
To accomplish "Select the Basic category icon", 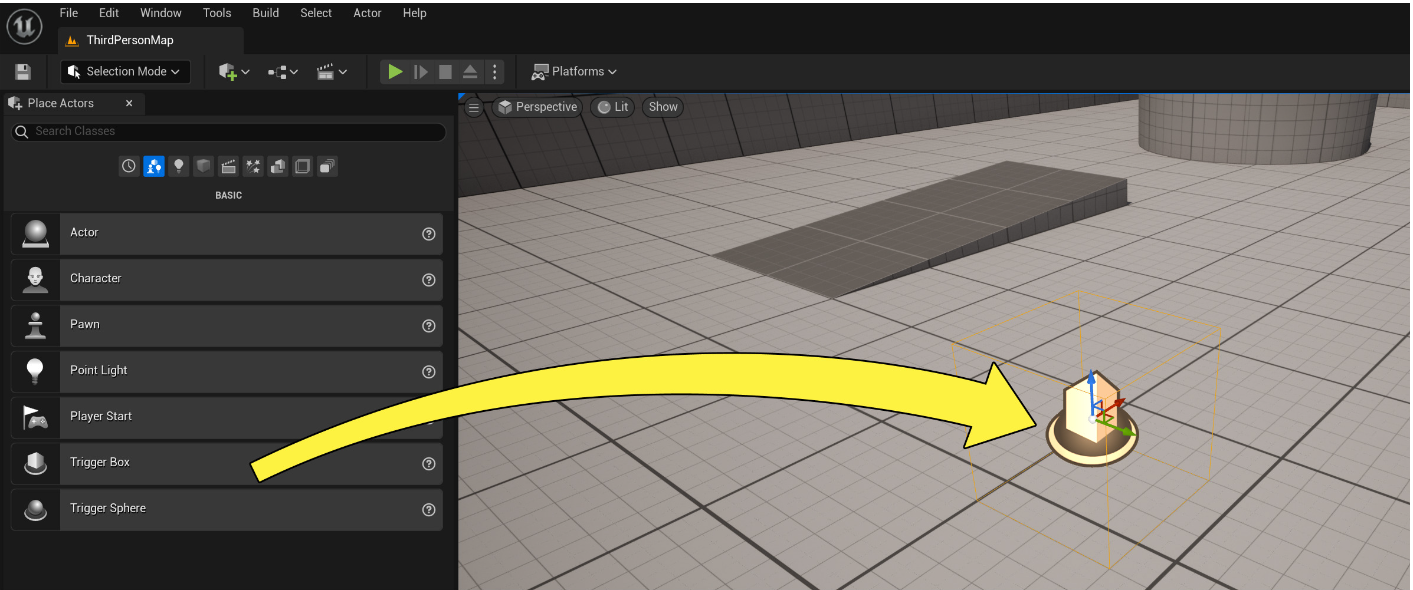I will click(x=154, y=167).
